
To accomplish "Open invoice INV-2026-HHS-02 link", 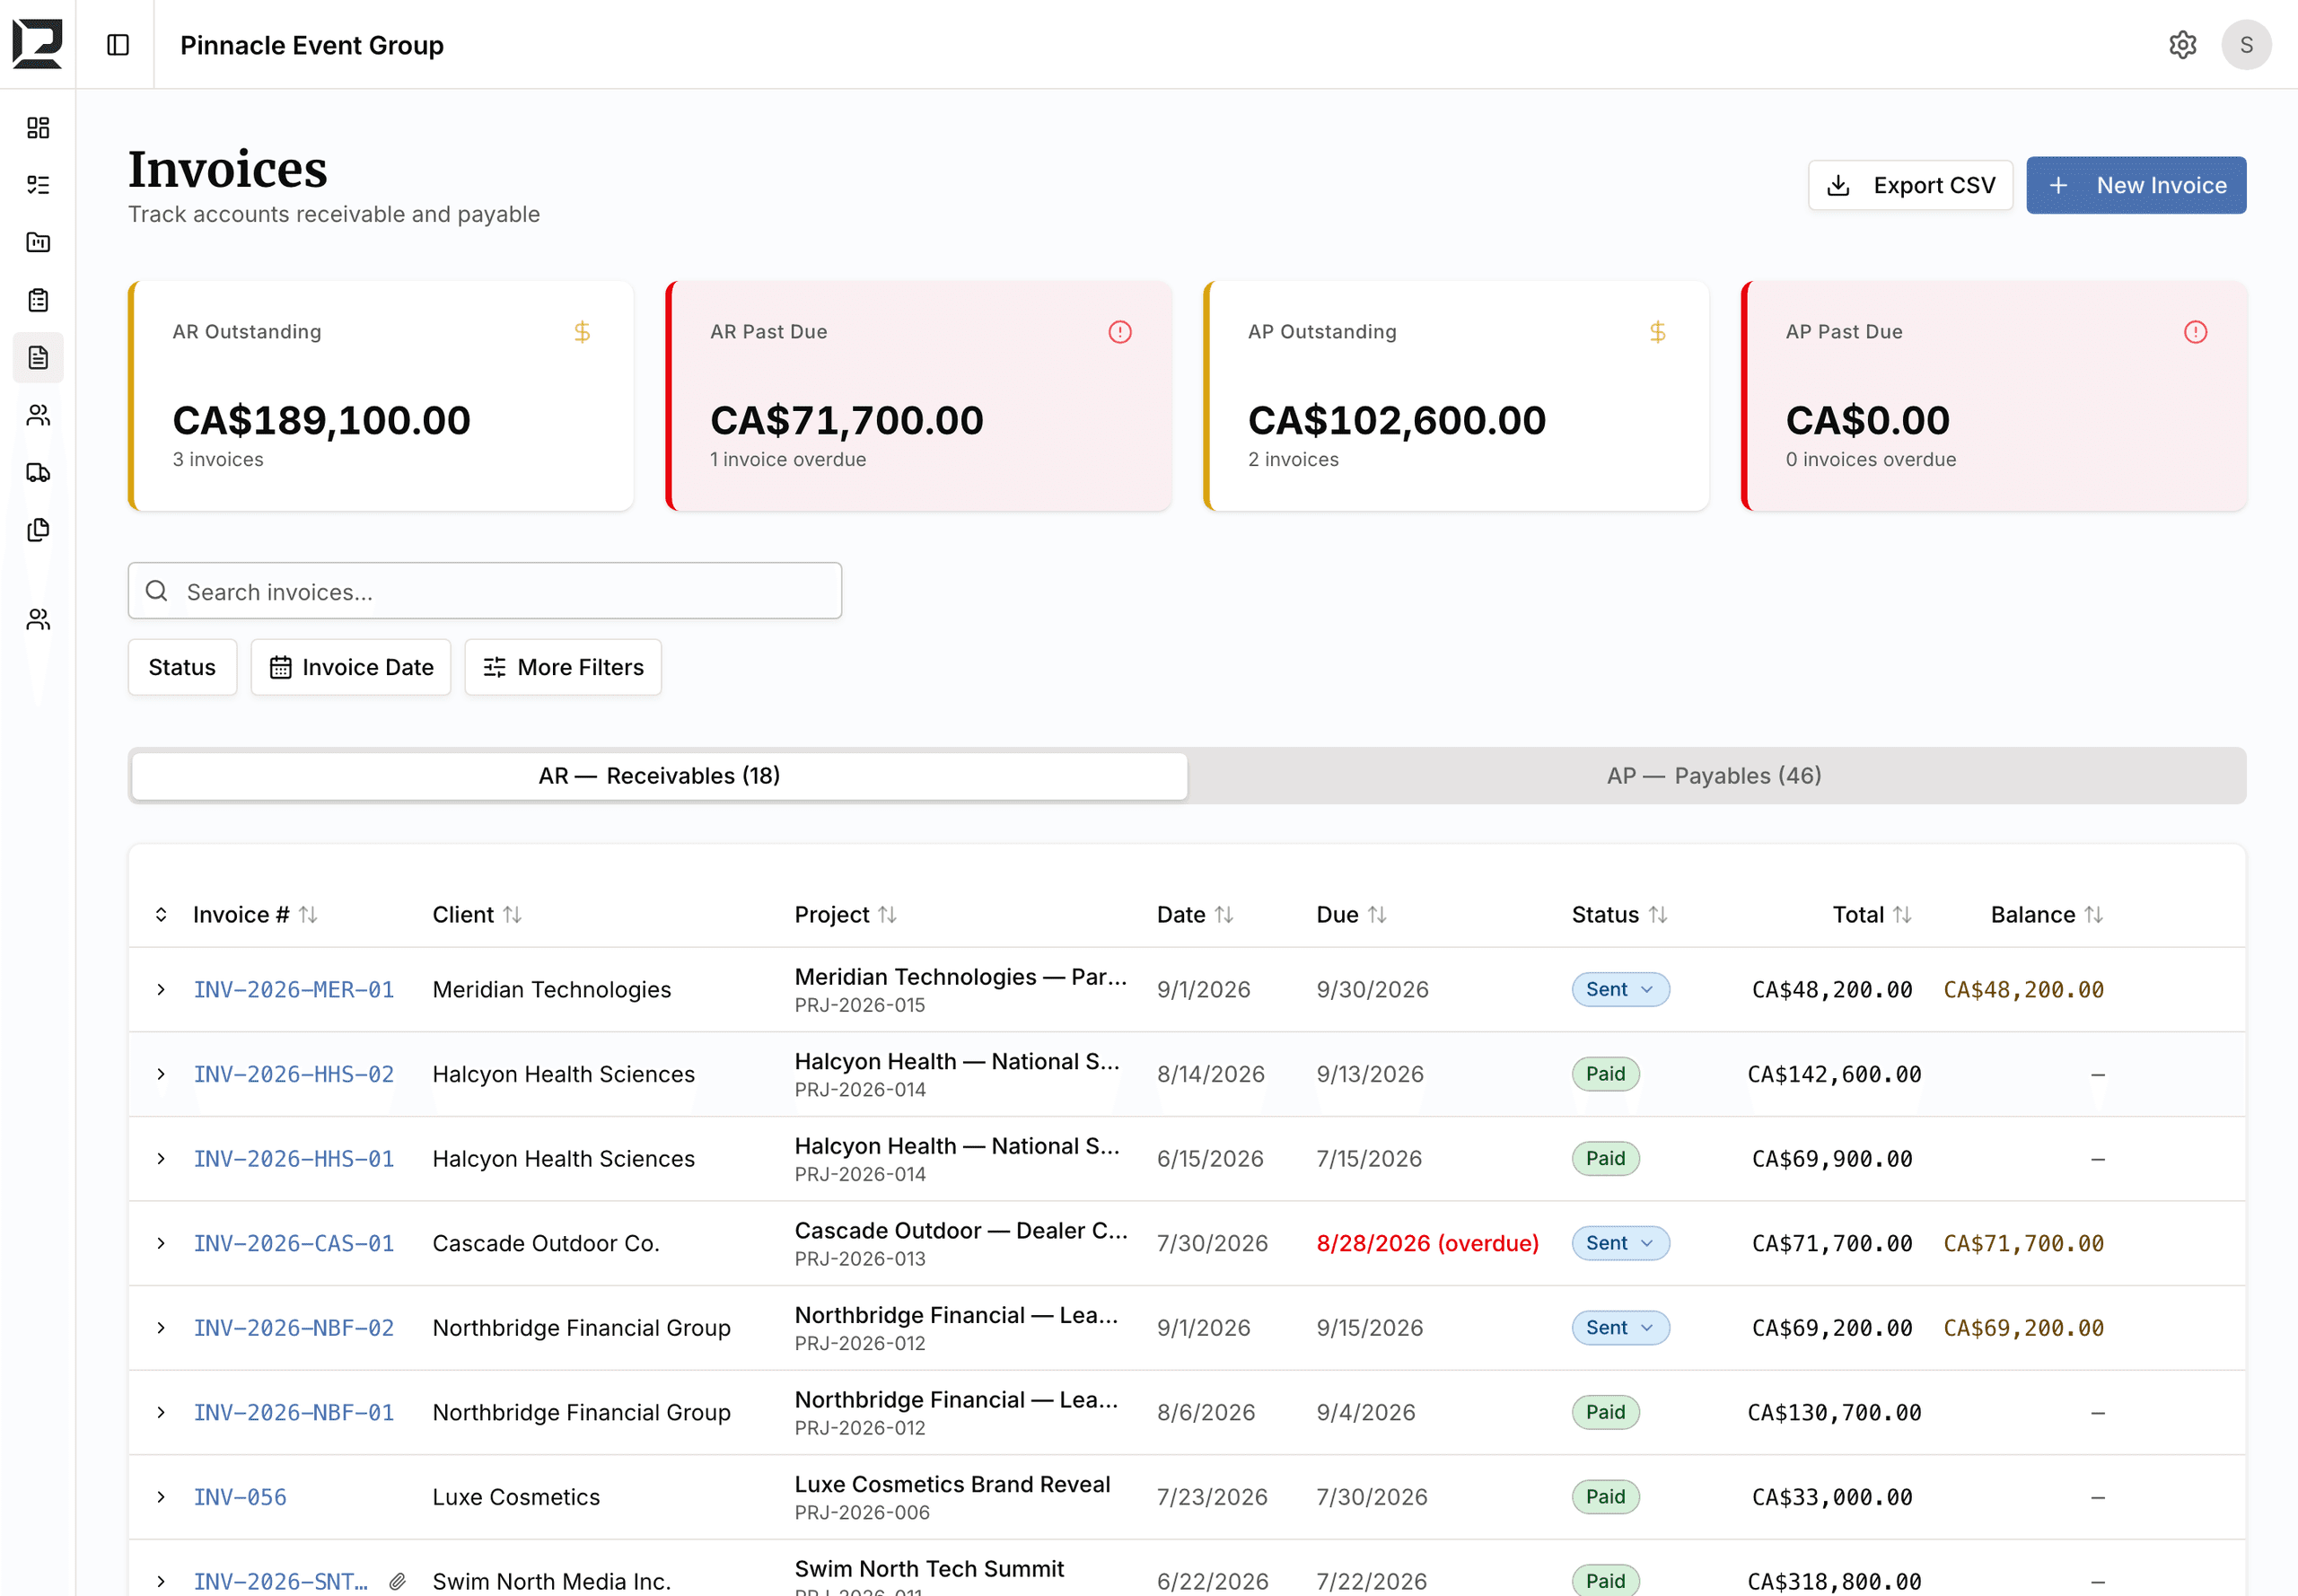I will coord(293,1074).
